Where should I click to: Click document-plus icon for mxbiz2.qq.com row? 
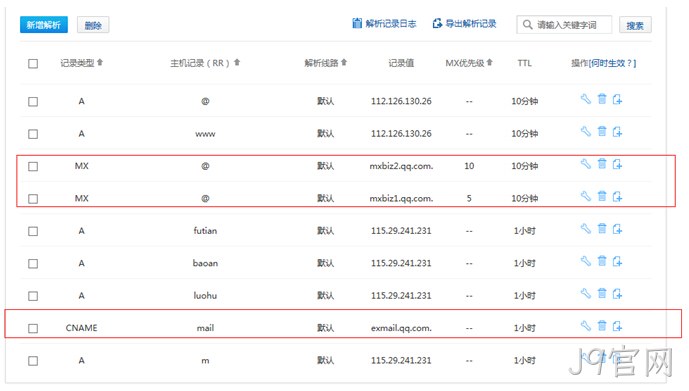pyautogui.click(x=617, y=164)
